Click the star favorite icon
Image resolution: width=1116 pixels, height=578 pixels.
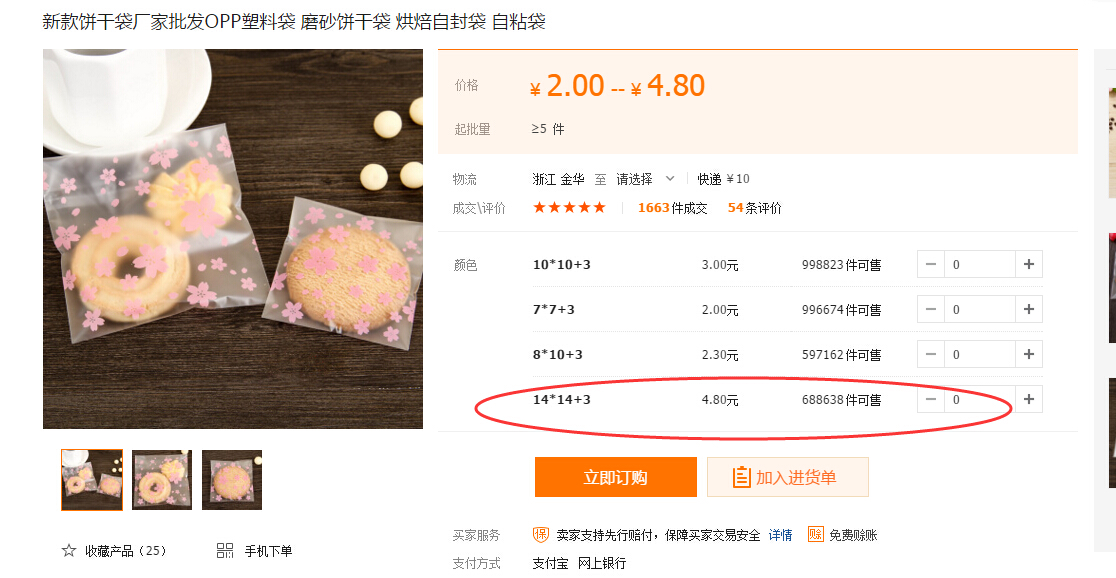(69, 551)
